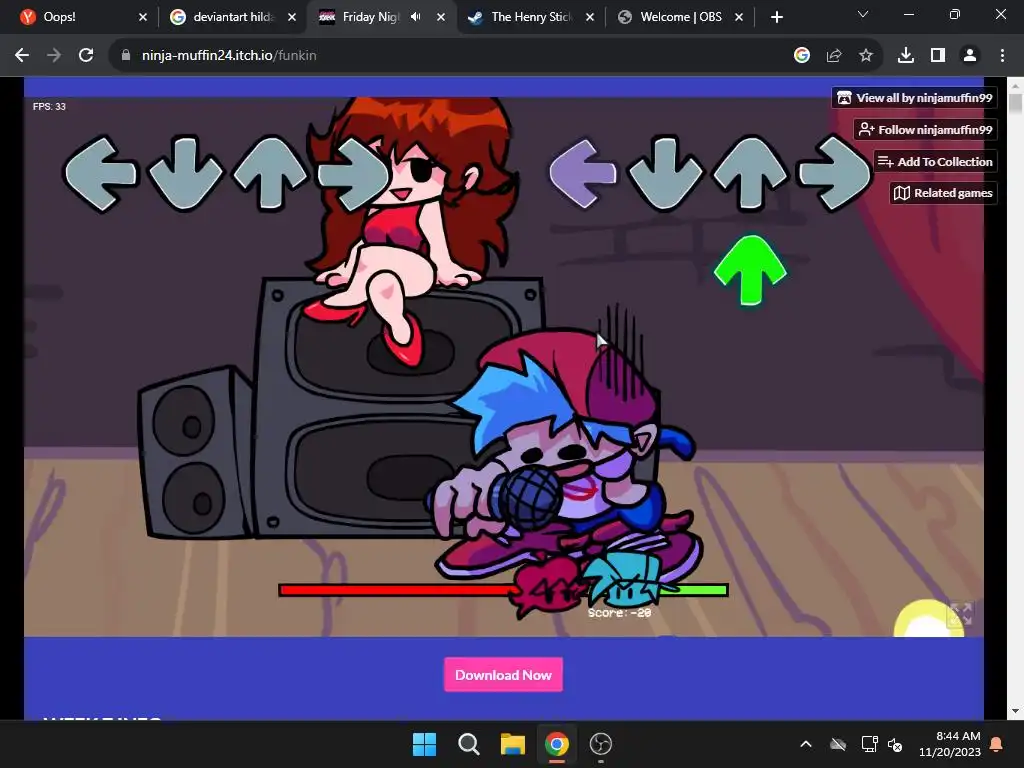Image resolution: width=1024 pixels, height=768 pixels.
Task: Click the pink Download Now button
Action: click(x=504, y=675)
